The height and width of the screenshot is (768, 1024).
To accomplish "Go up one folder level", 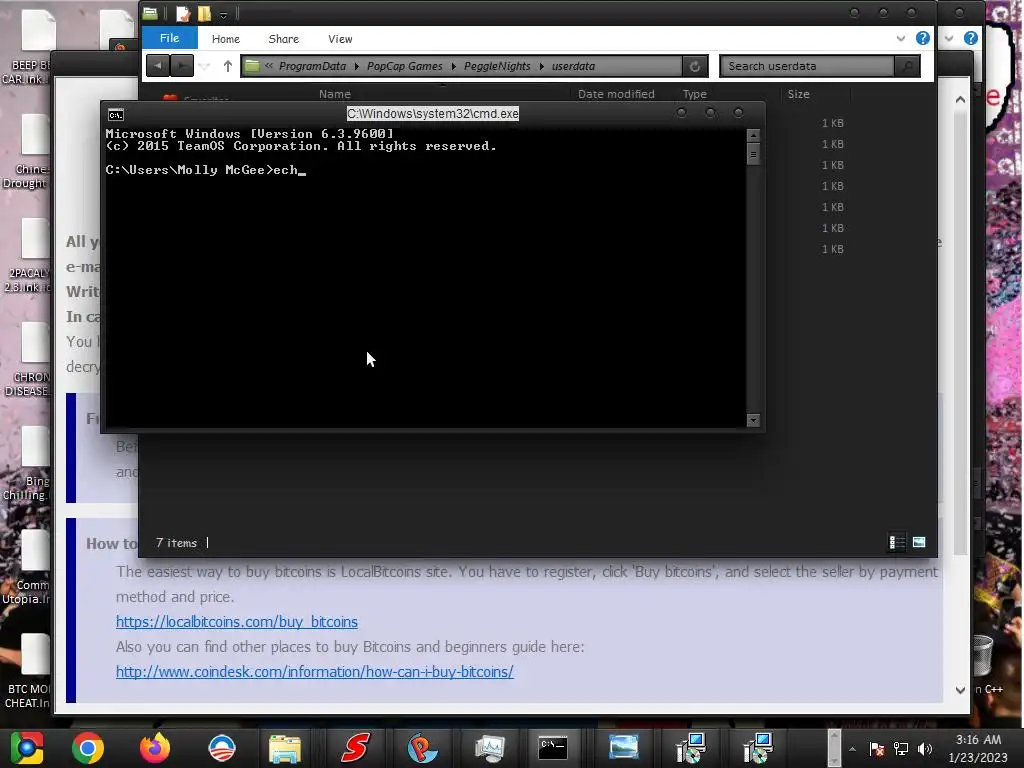I will [x=227, y=66].
